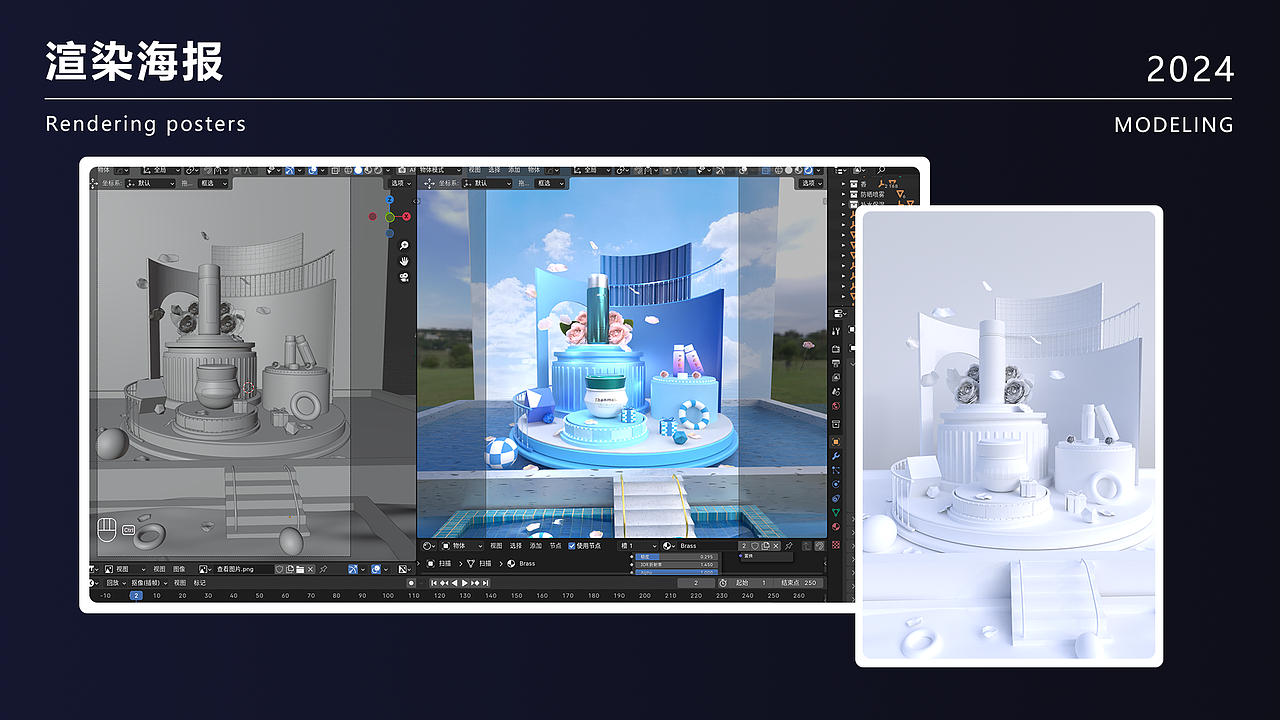
Task: Open 图像 menu in image editor header
Action: coord(179,569)
